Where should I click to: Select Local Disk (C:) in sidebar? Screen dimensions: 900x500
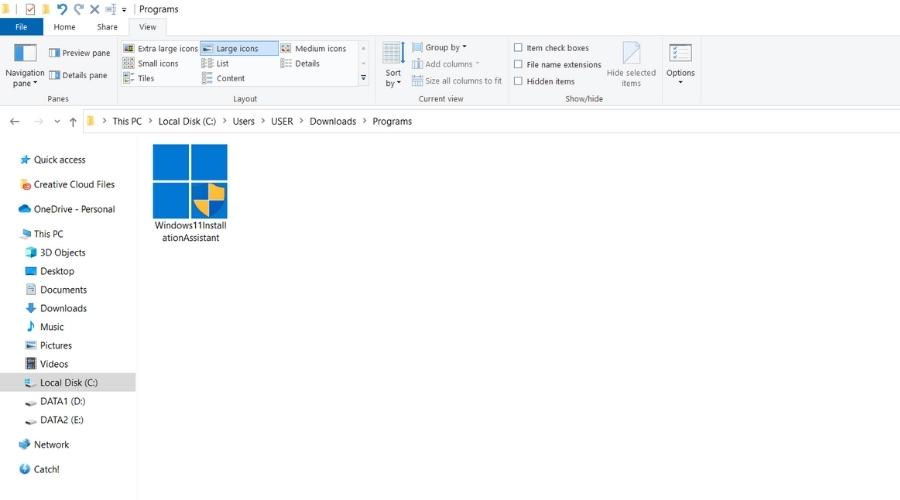[x=68, y=382]
